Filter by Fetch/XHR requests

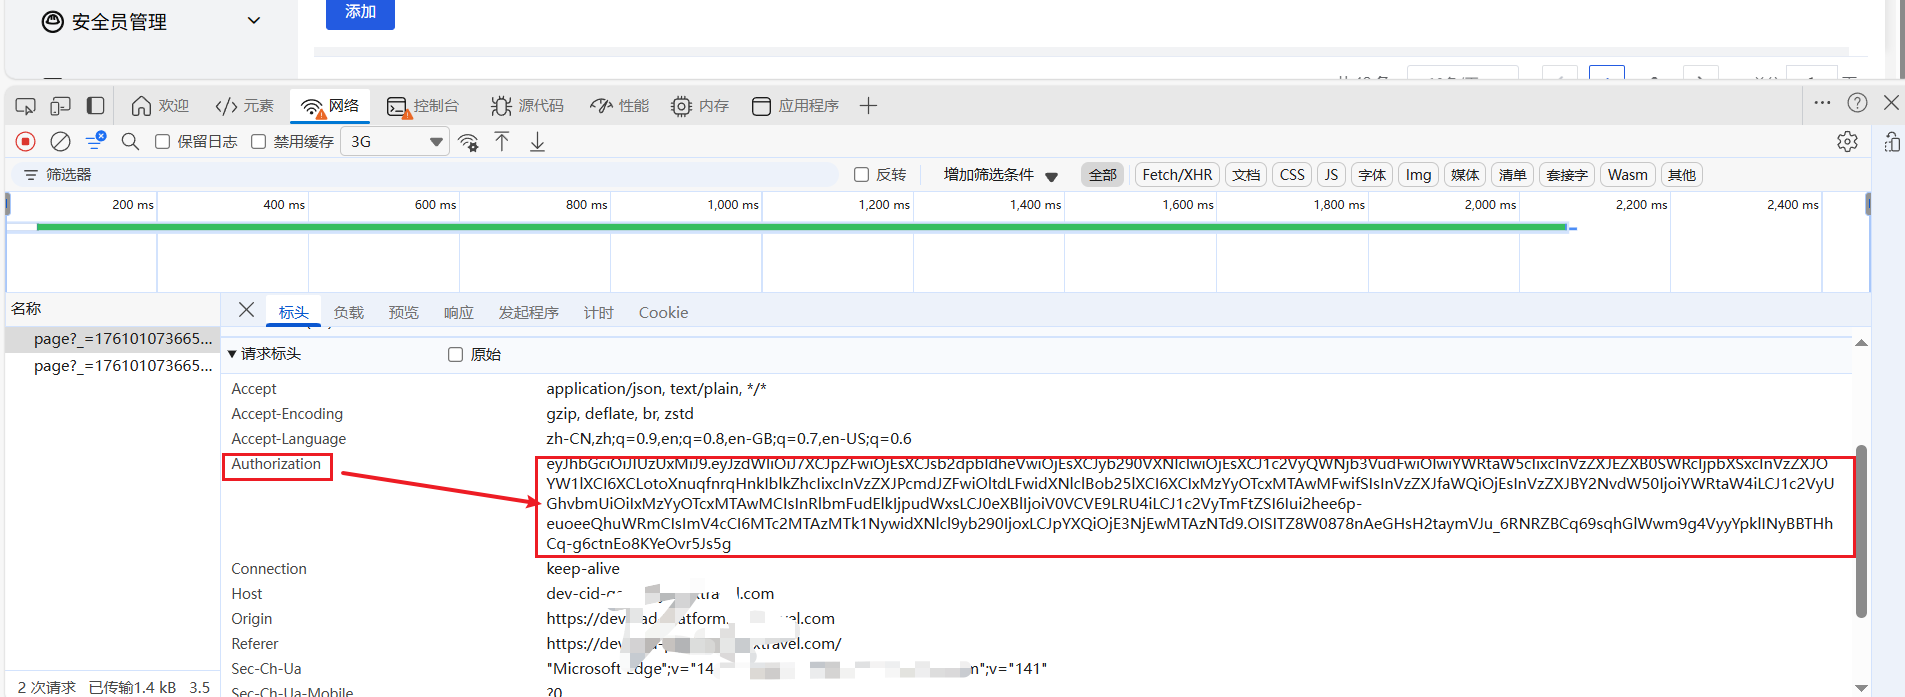[x=1177, y=175]
